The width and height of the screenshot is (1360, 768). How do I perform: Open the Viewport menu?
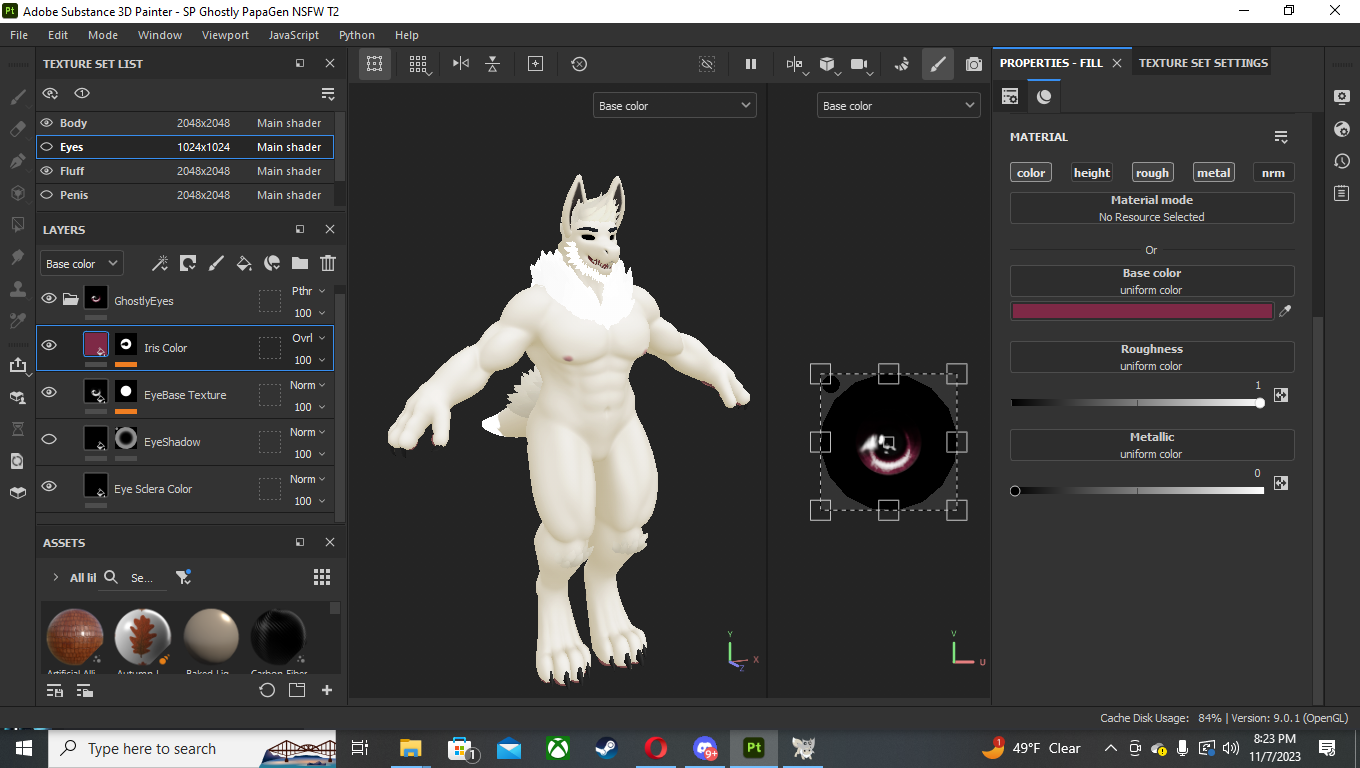(225, 35)
